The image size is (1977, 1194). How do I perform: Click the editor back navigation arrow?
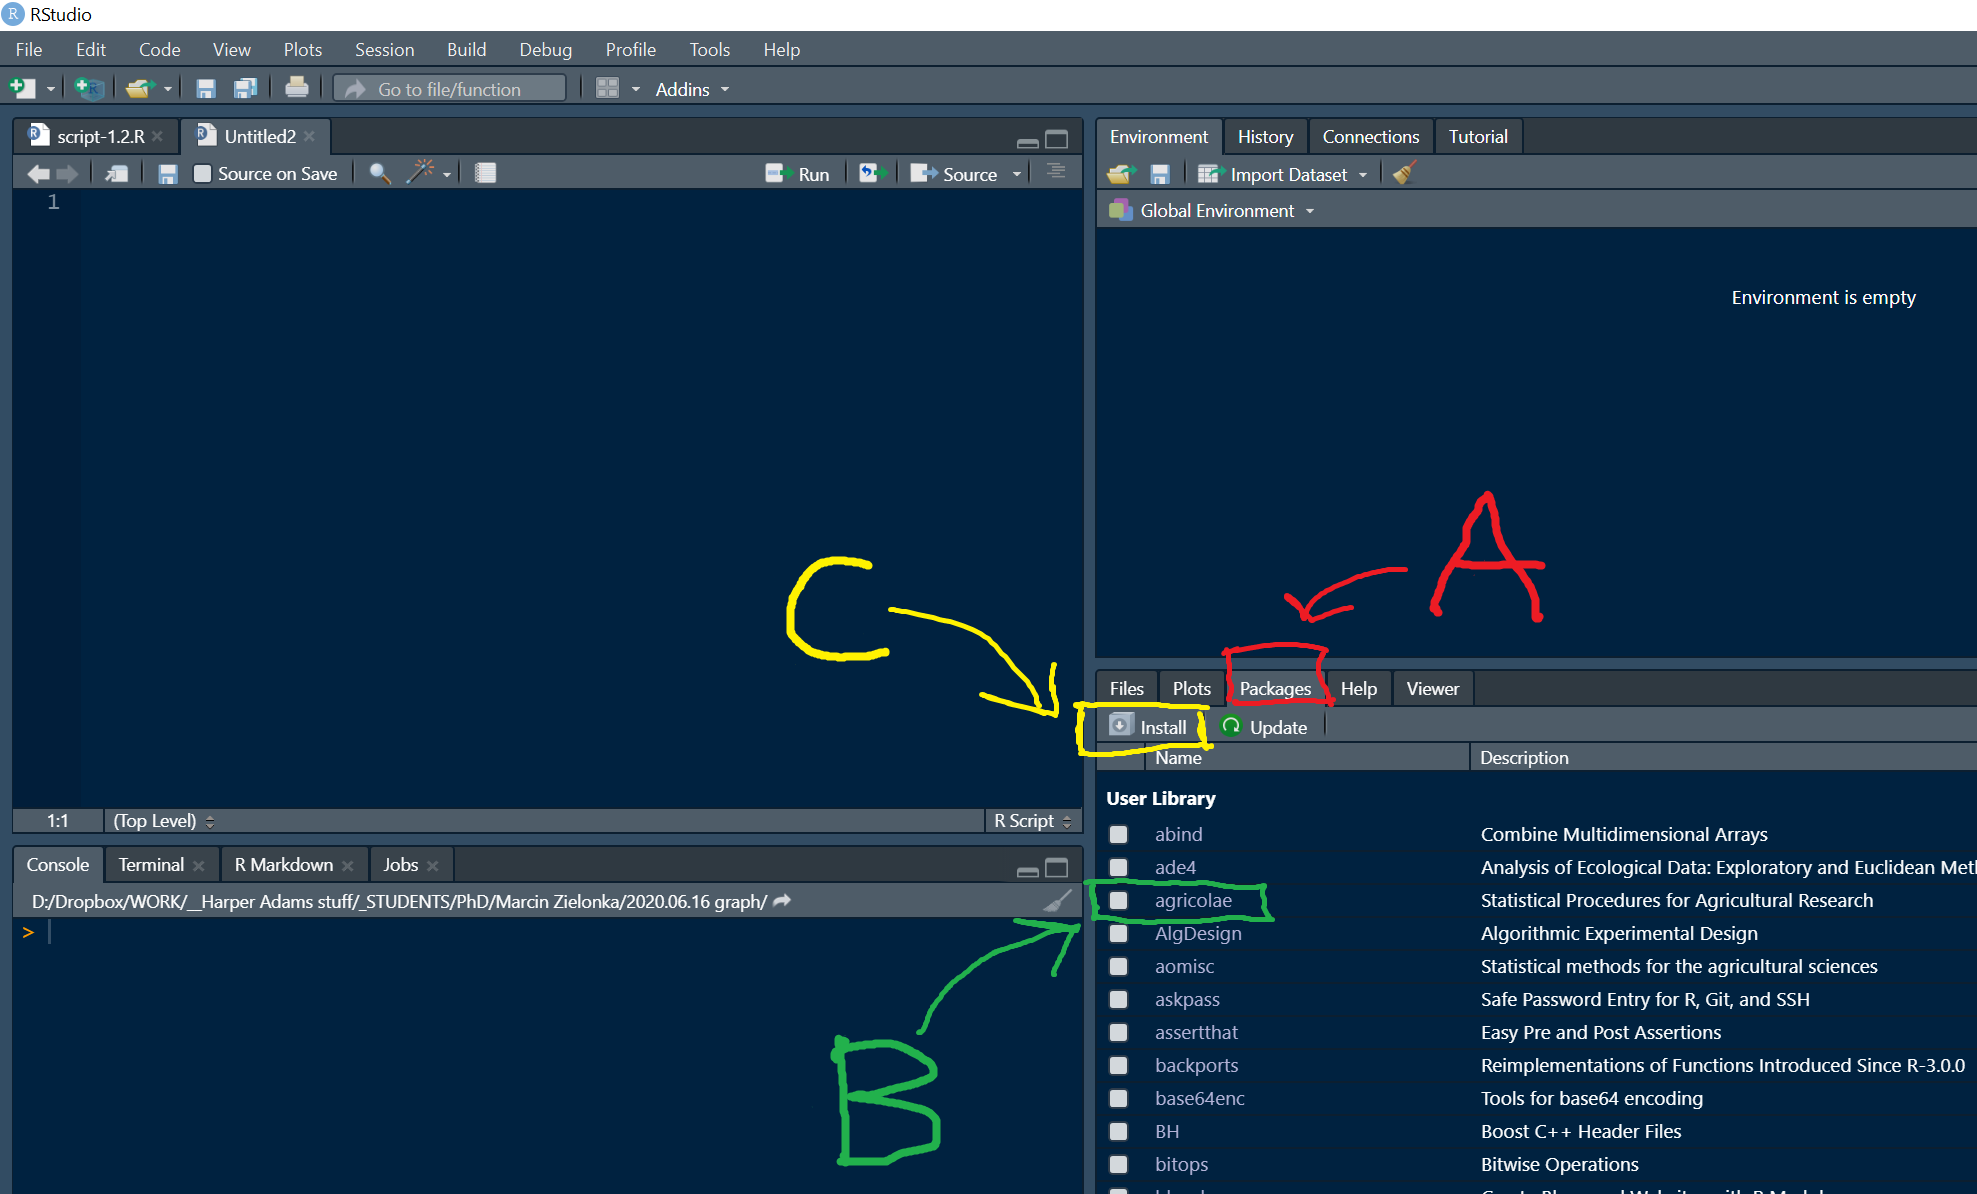pyautogui.click(x=39, y=174)
